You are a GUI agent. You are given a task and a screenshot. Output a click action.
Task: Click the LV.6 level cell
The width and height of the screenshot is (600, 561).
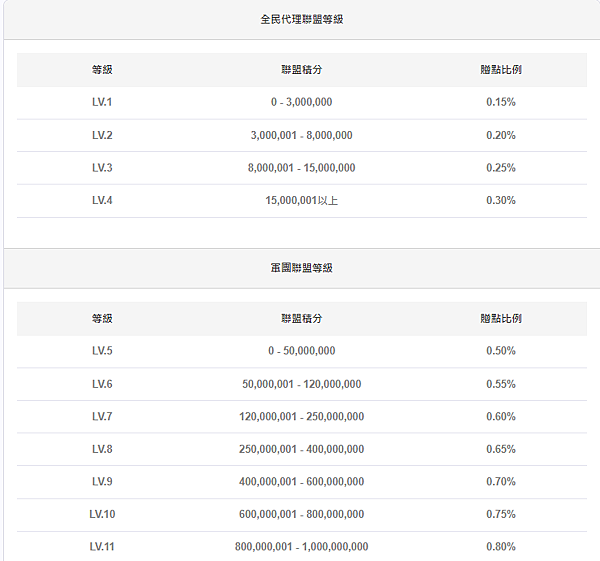click(102, 384)
